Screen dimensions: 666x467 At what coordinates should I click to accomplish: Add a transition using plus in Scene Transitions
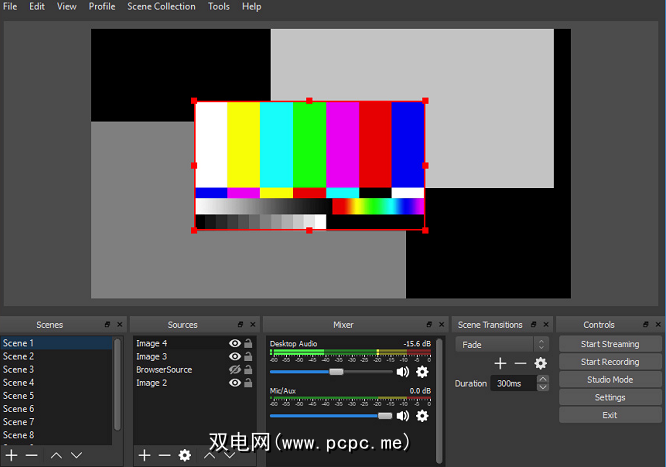[x=500, y=363]
